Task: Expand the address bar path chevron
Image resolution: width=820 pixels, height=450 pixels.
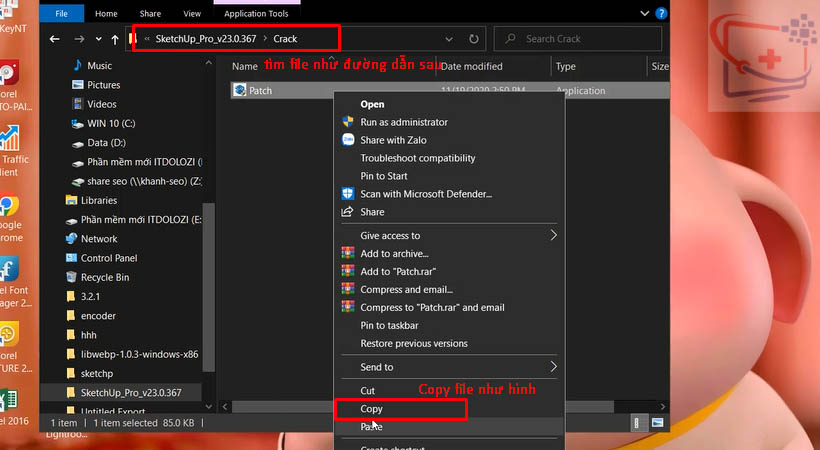Action: click(x=148, y=39)
